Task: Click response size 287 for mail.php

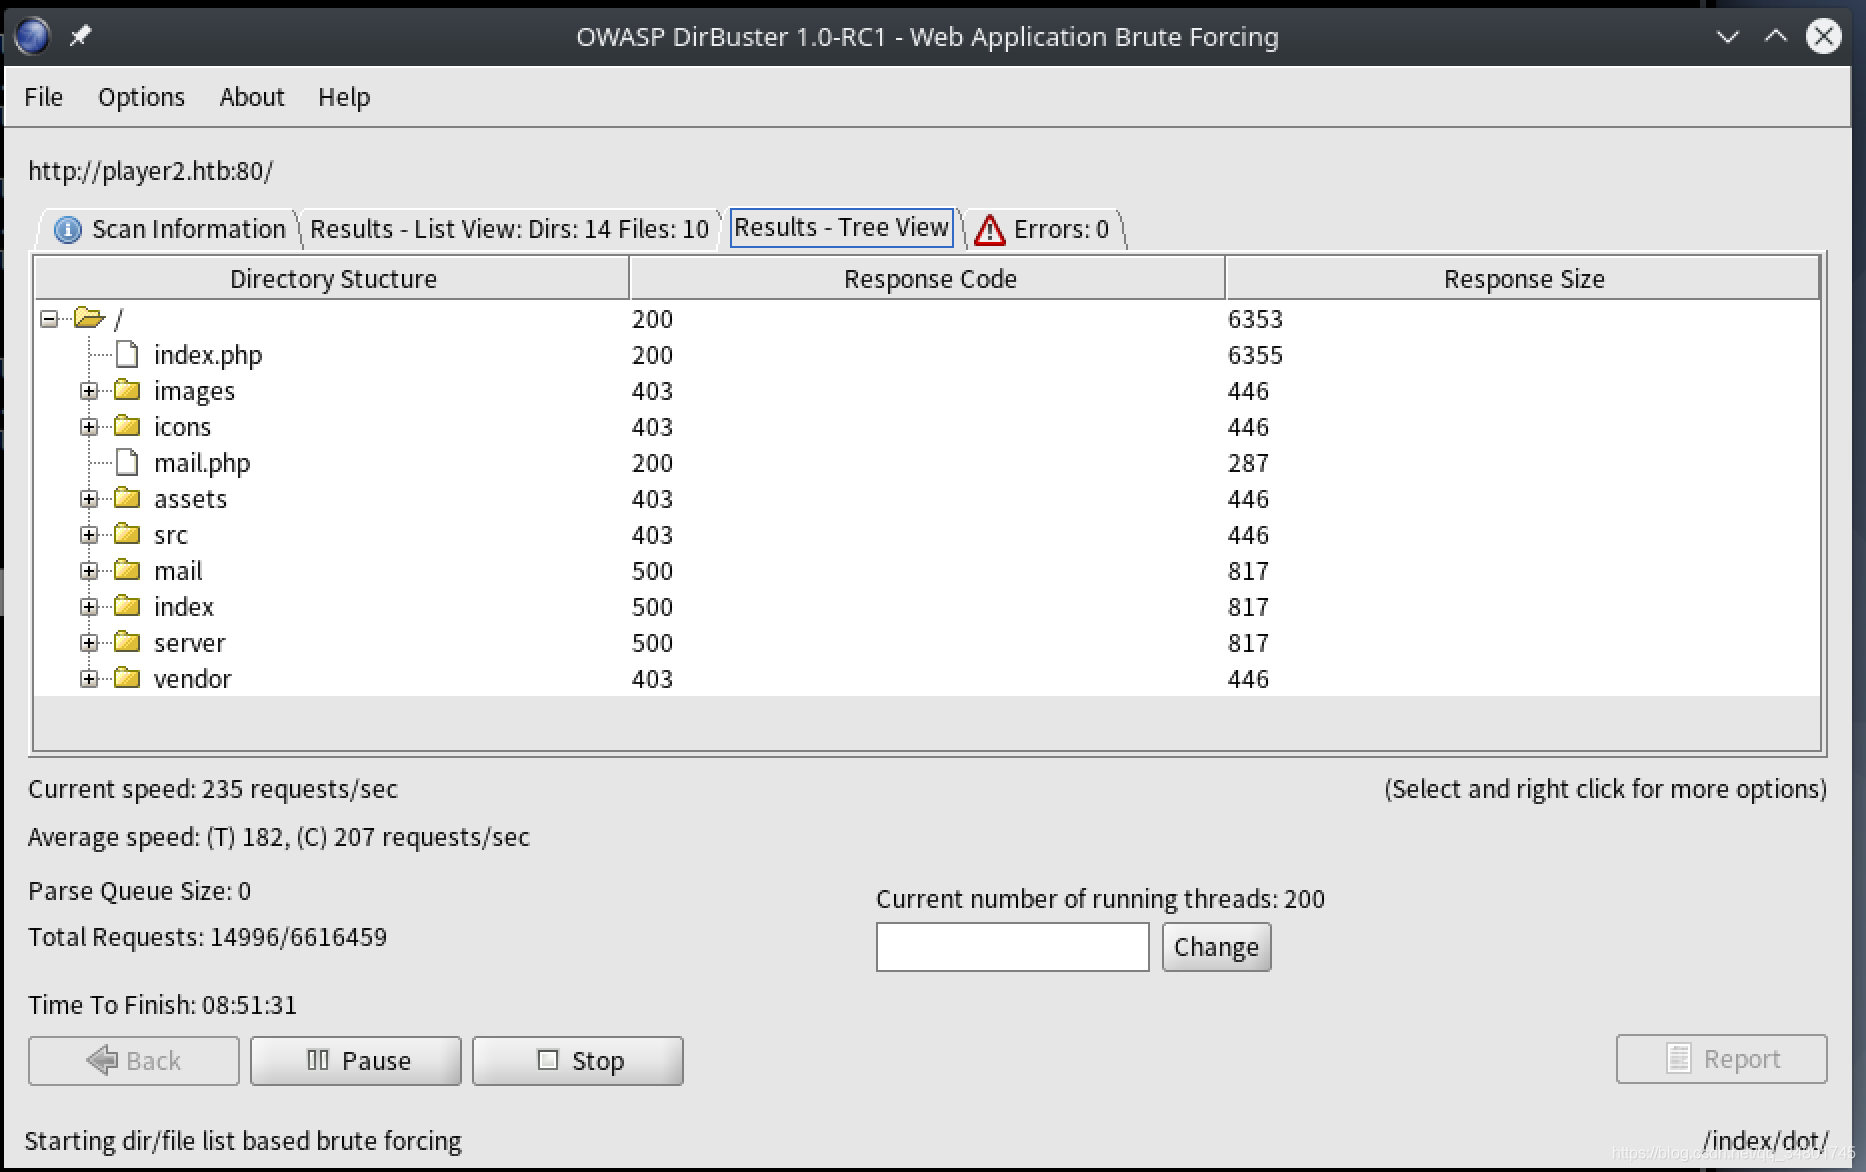Action: pos(1248,463)
